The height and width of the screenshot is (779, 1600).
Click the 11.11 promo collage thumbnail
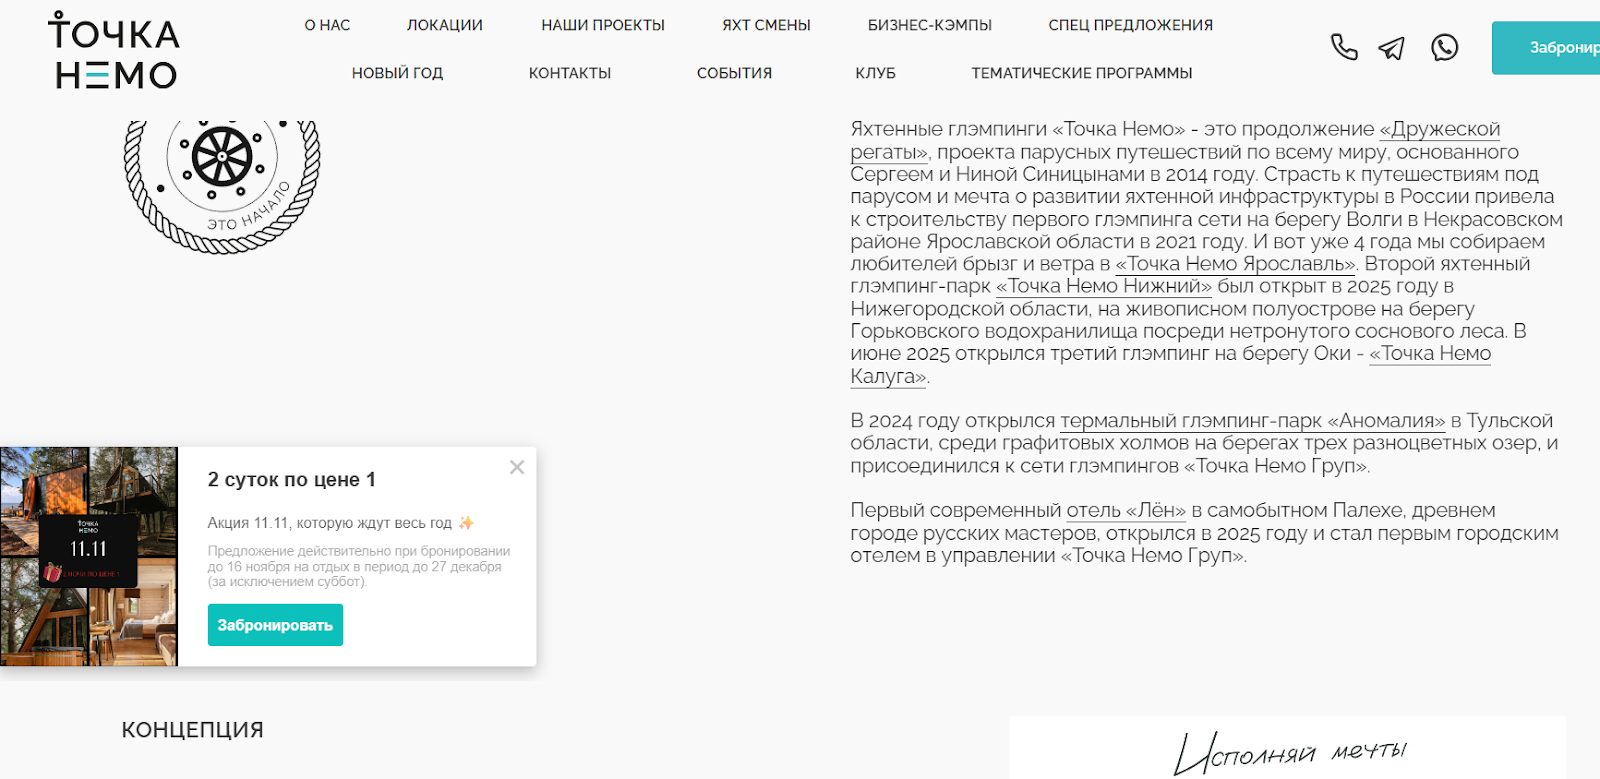89,557
